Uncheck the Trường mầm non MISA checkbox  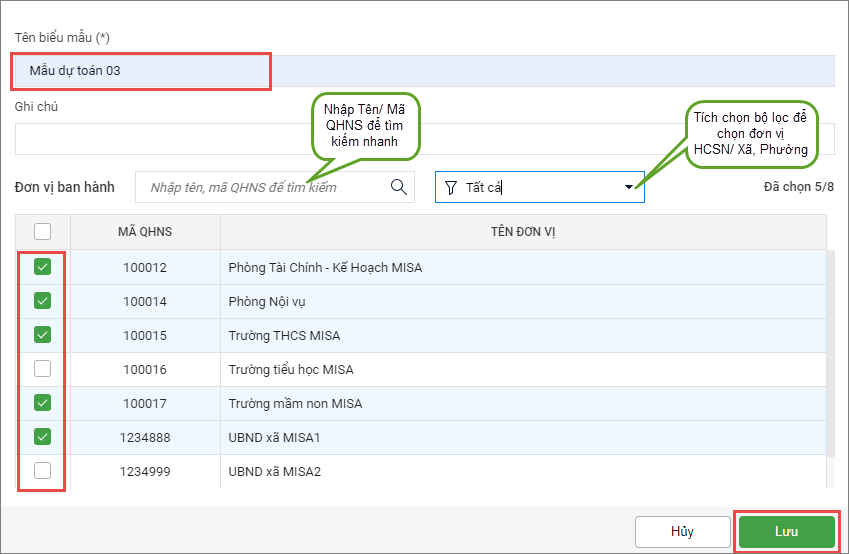click(x=43, y=403)
